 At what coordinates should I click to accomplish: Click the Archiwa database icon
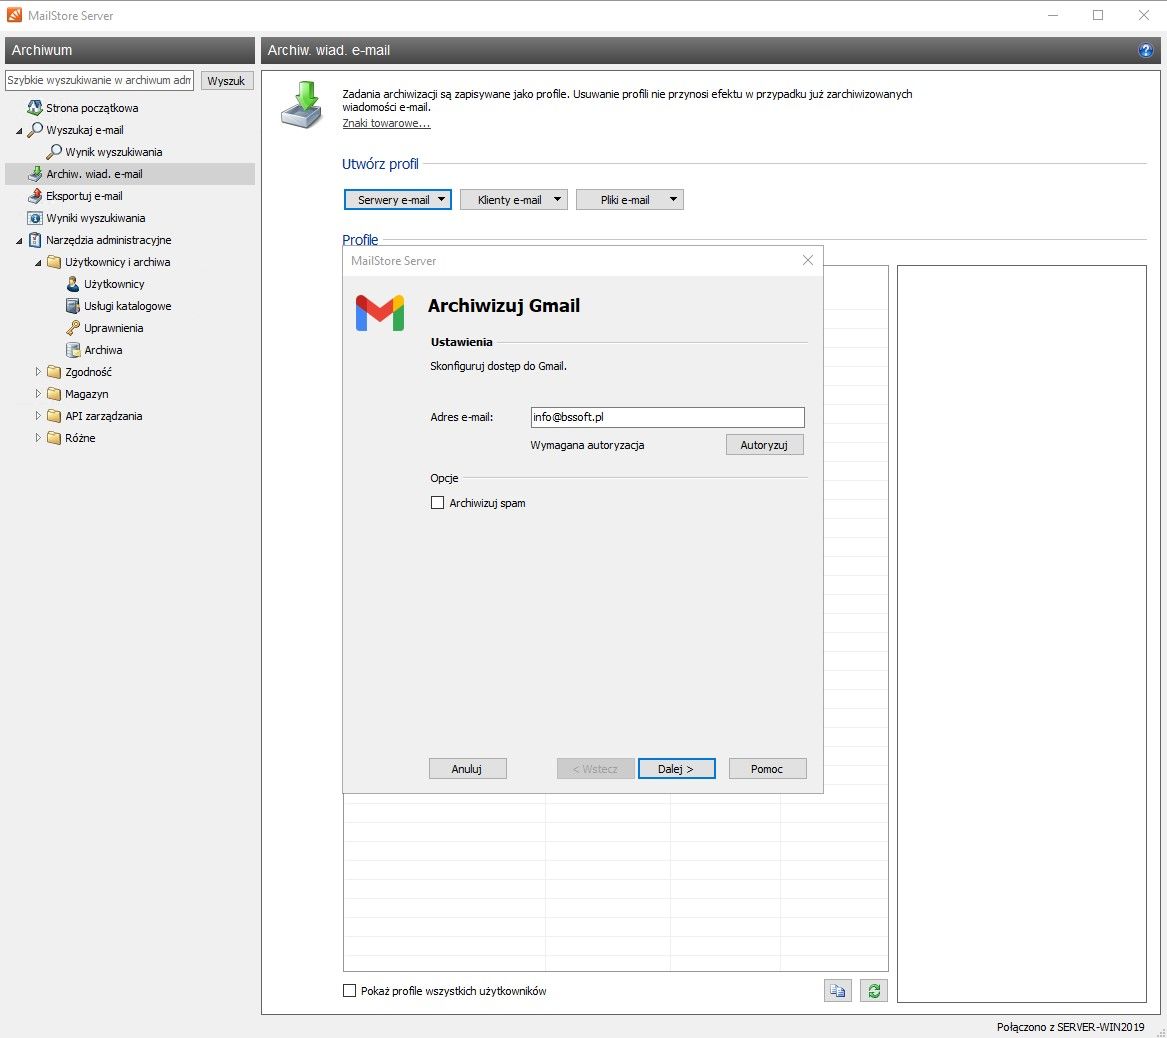(x=72, y=350)
